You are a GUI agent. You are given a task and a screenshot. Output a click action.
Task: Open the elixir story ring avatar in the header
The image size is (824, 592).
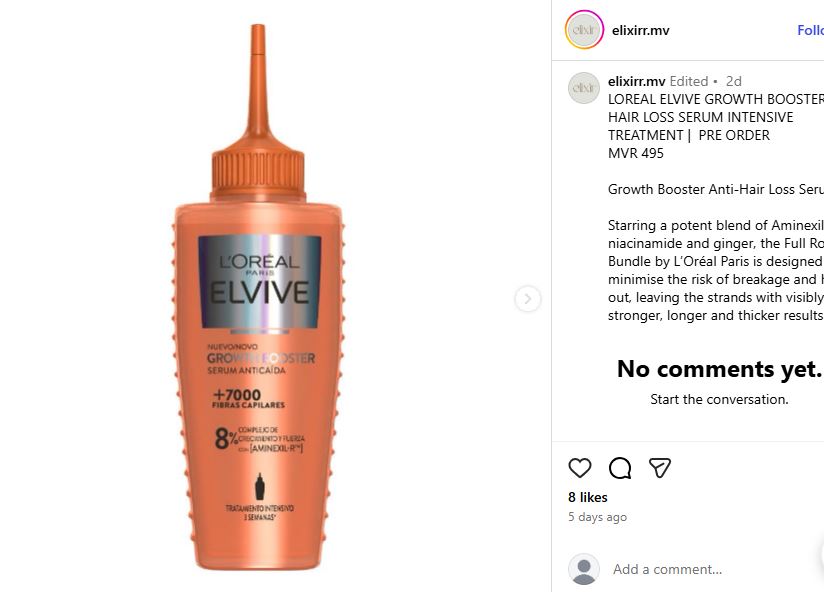click(x=584, y=30)
